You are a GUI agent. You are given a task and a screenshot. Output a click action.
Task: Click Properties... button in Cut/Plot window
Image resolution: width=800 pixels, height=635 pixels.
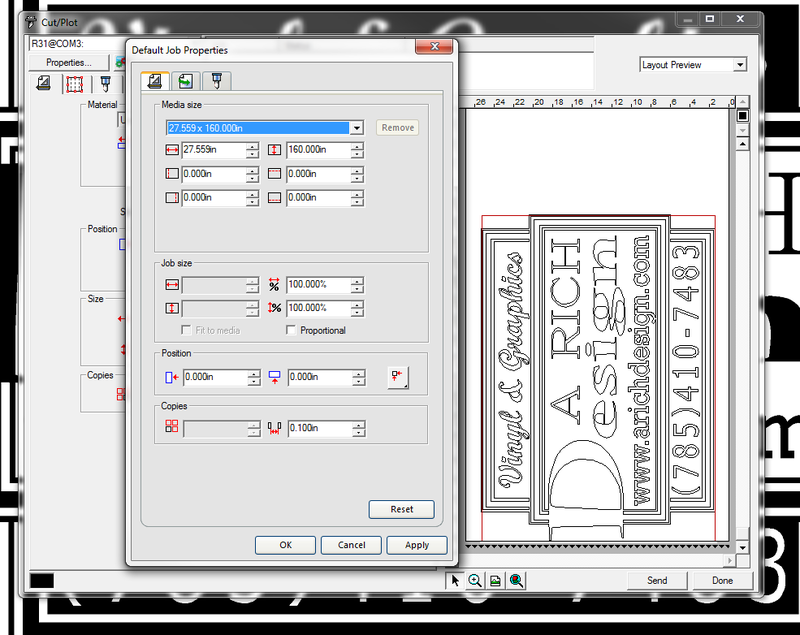(69, 62)
